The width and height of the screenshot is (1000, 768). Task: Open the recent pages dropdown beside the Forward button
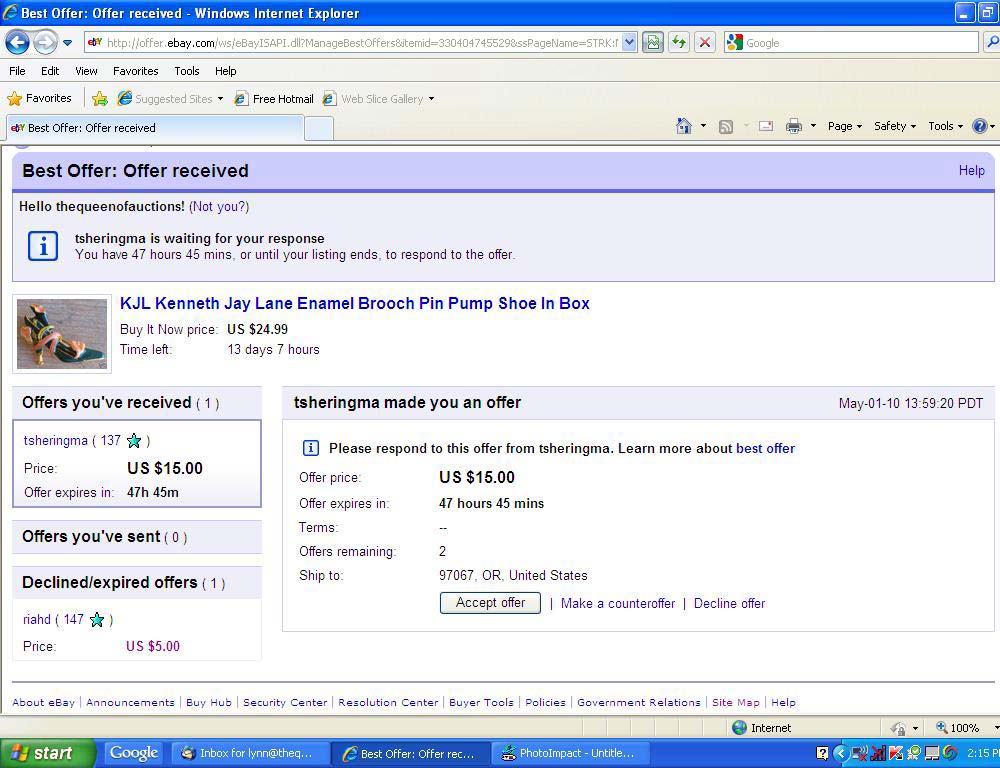click(68, 43)
